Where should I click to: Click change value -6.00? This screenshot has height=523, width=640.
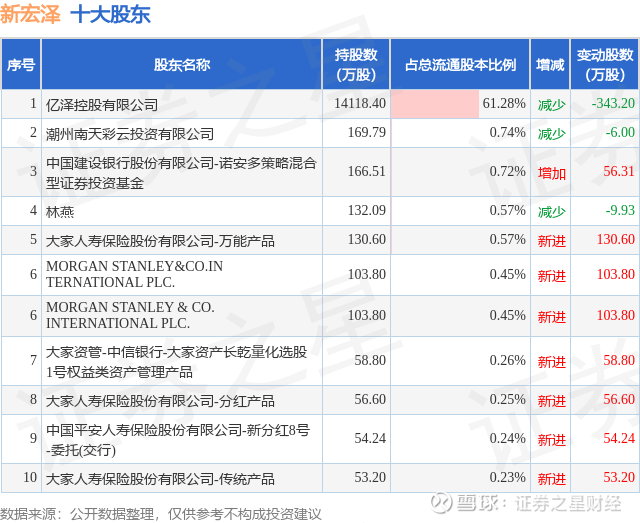pos(620,132)
